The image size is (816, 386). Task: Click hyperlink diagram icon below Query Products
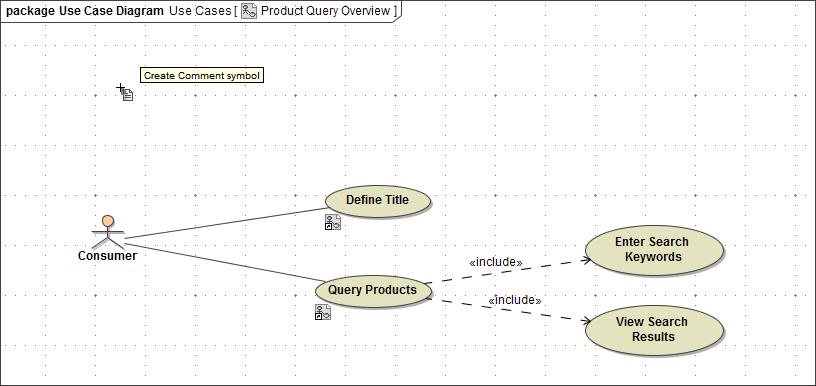[323, 312]
